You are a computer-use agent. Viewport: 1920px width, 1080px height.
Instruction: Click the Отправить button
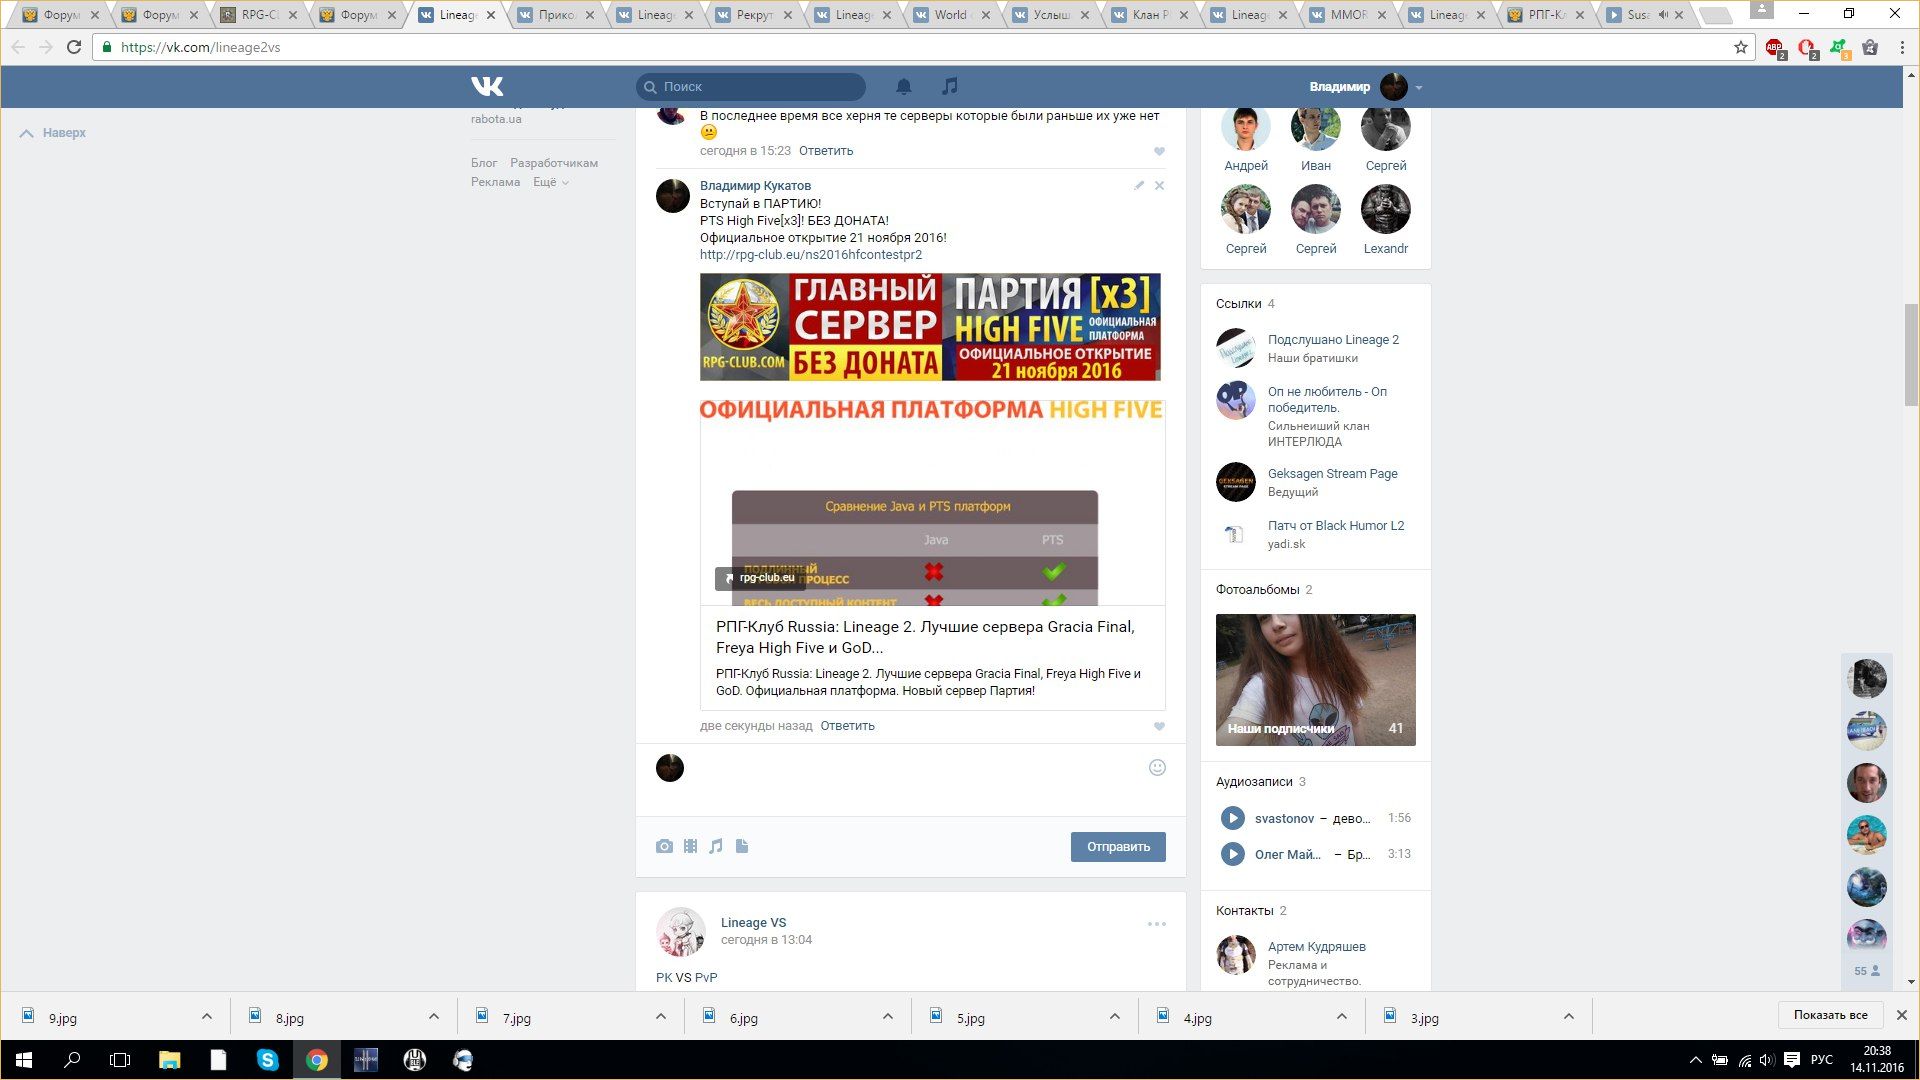(1118, 846)
